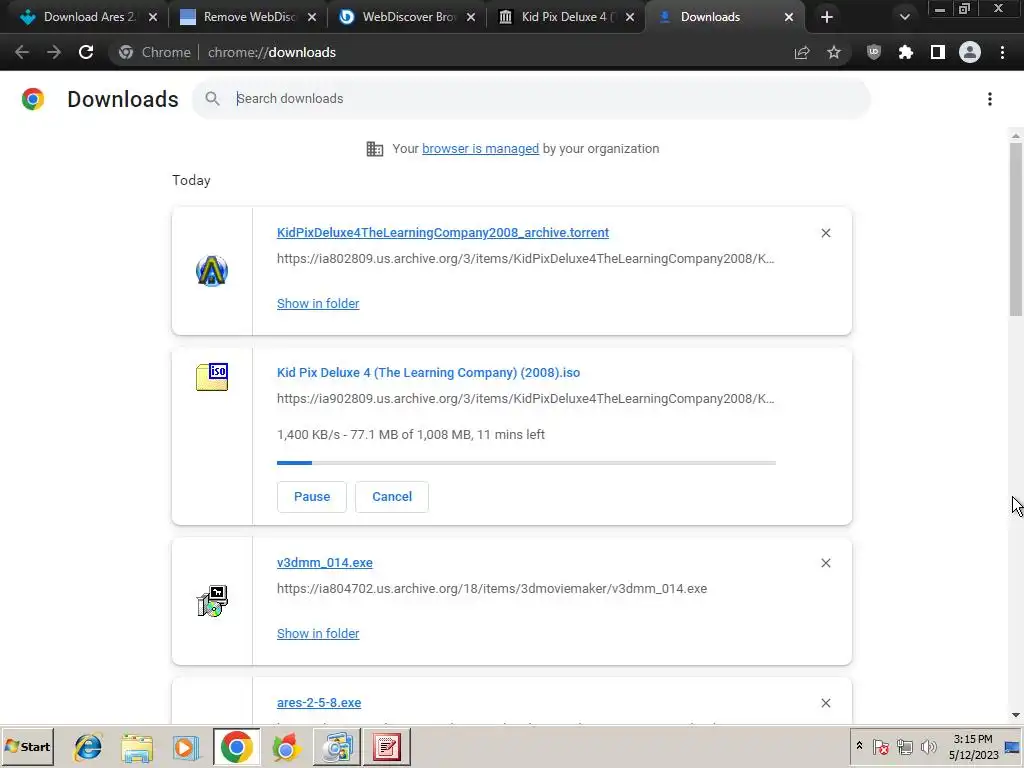This screenshot has width=1024, height=768.
Task: Click the v3dmm_014.exe source URL text
Action: point(492,589)
